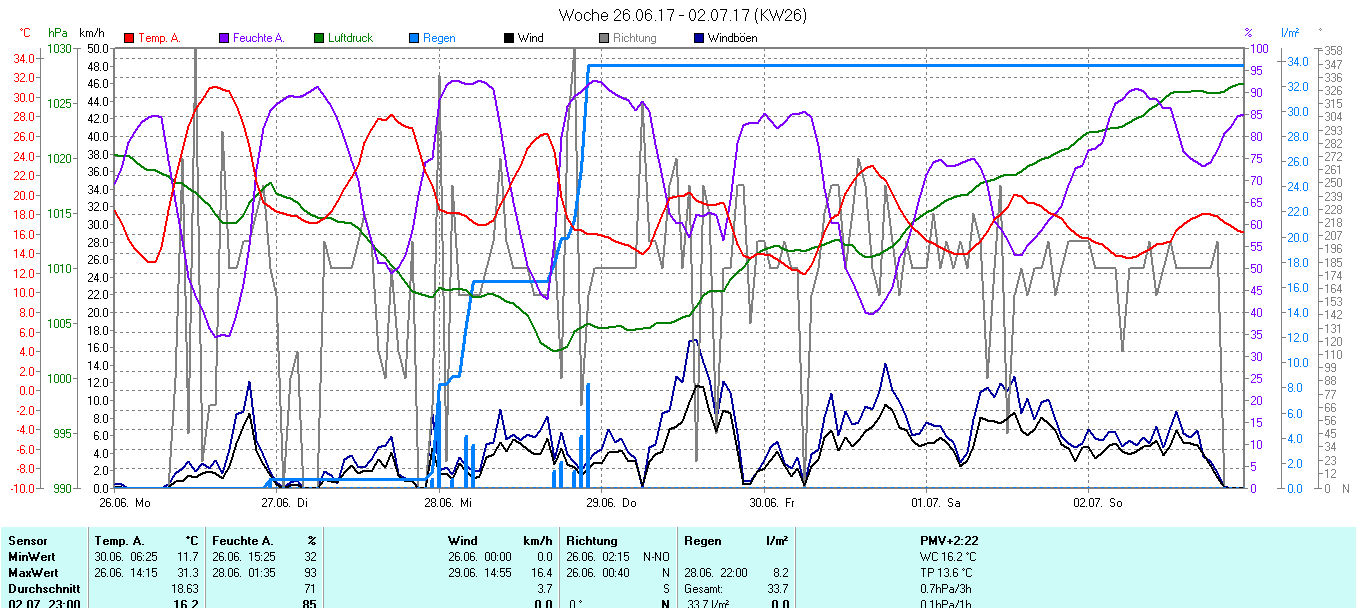Click the chart title Woche 26.06.17 - 02.07.17
1356x608 pixels.
point(683,15)
